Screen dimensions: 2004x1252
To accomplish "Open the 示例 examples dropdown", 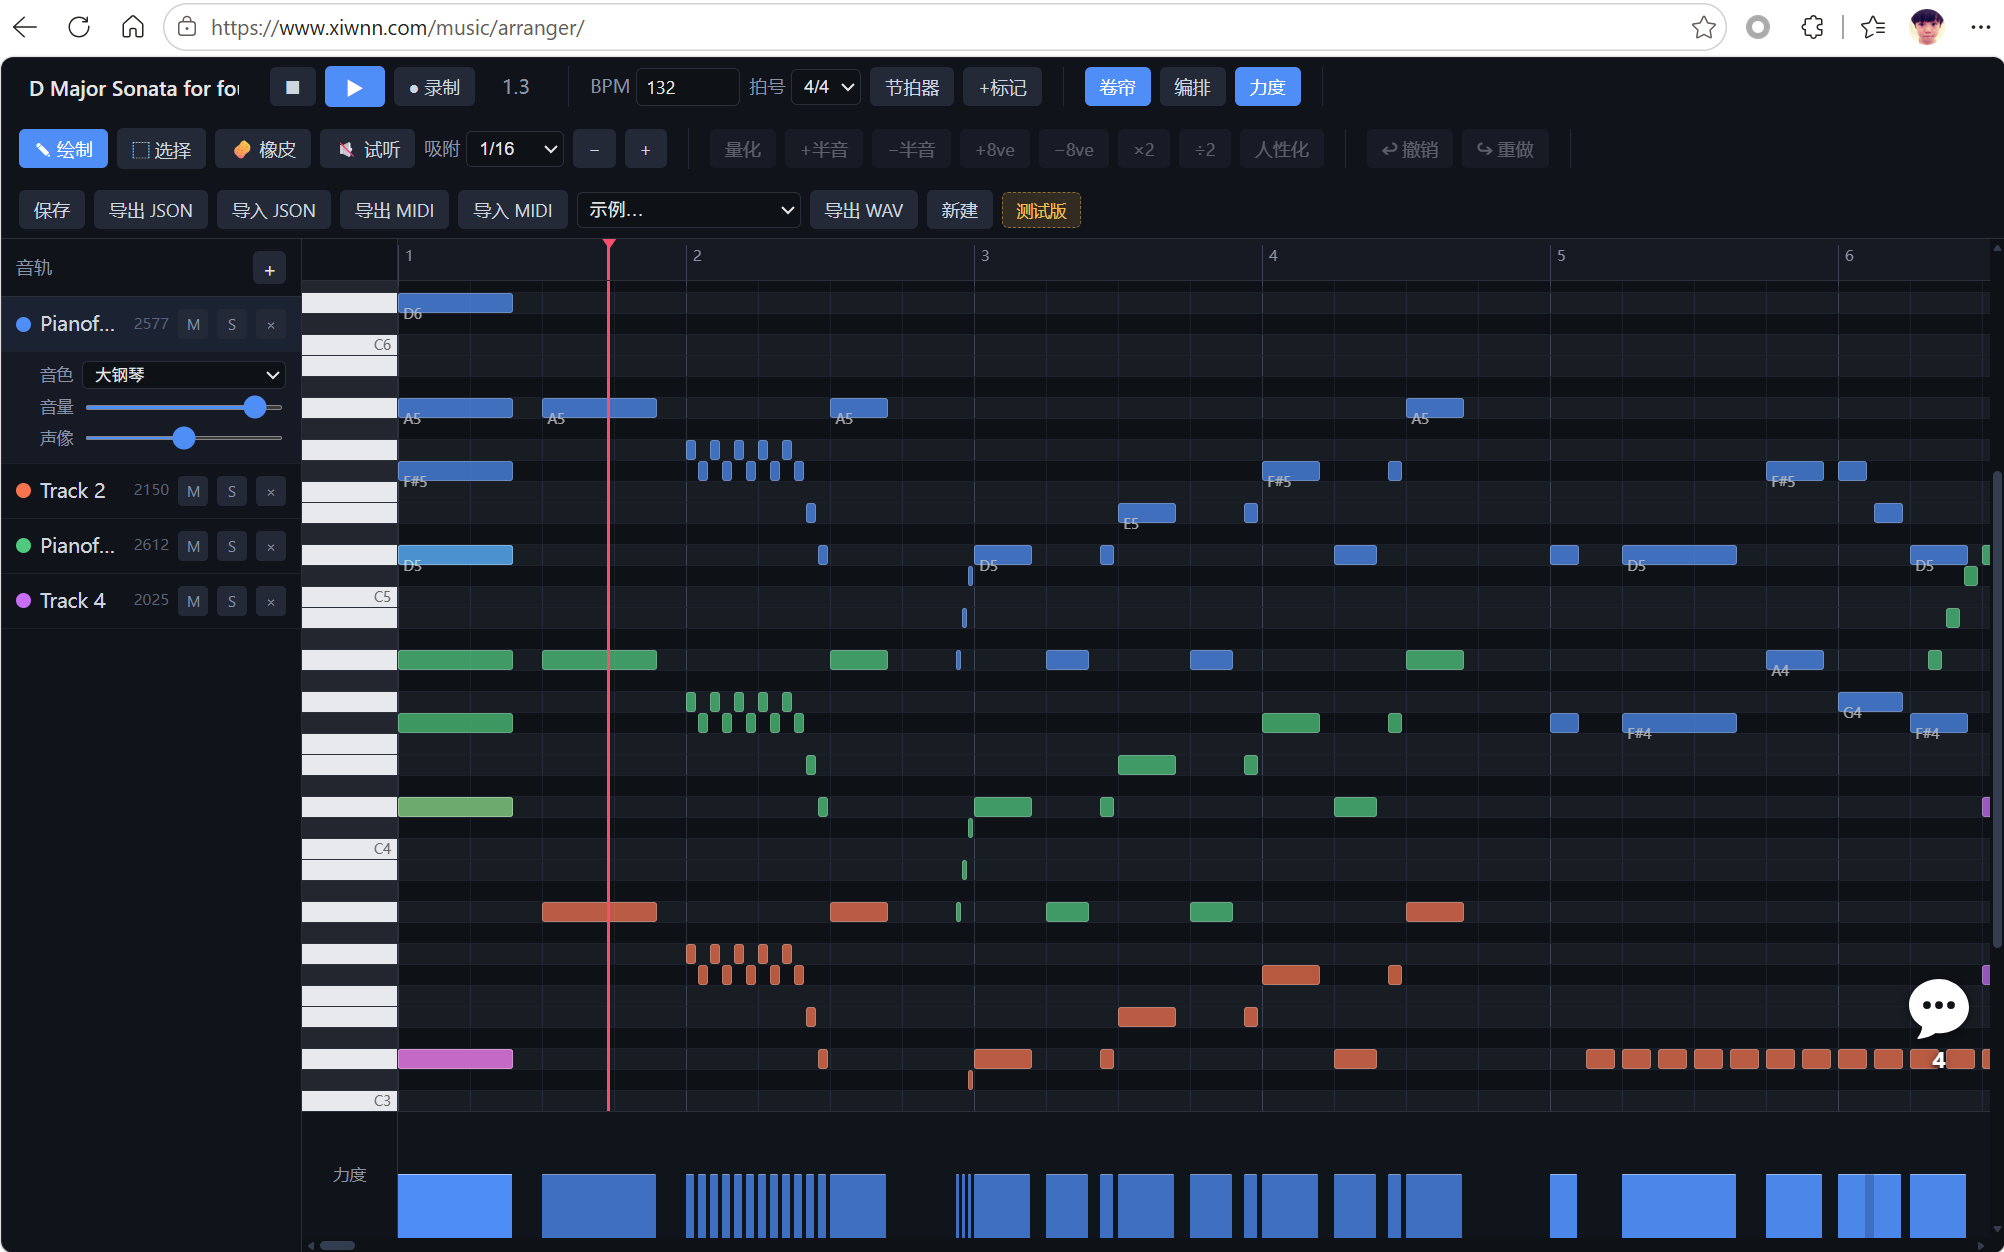I will click(688, 210).
